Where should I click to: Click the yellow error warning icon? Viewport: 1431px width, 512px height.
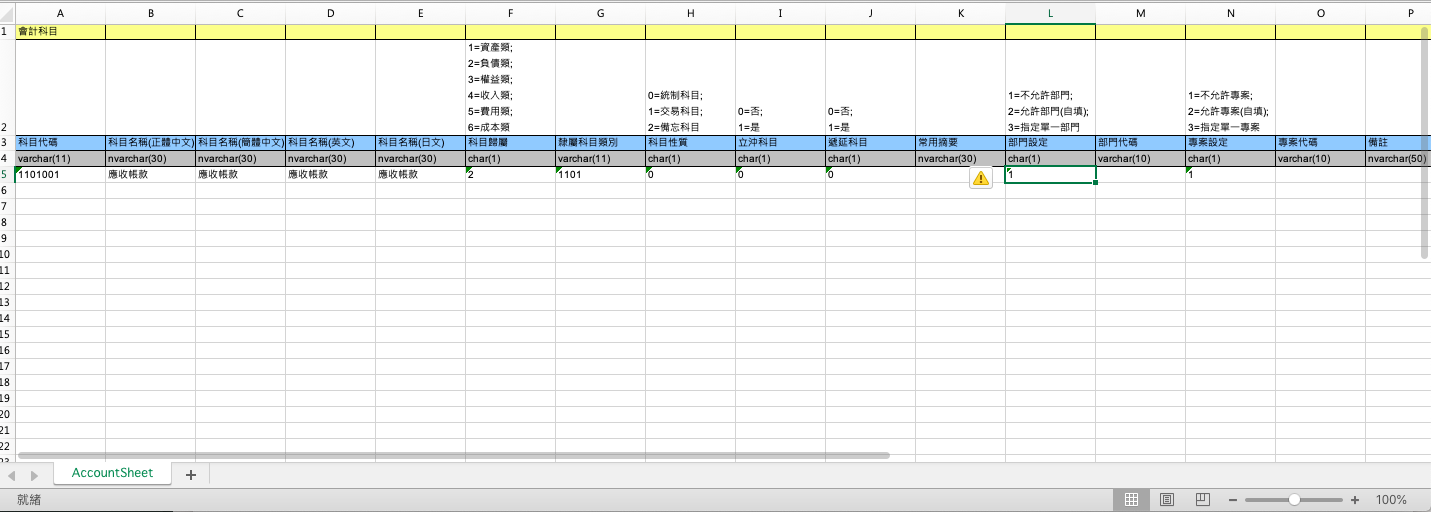tap(980, 178)
